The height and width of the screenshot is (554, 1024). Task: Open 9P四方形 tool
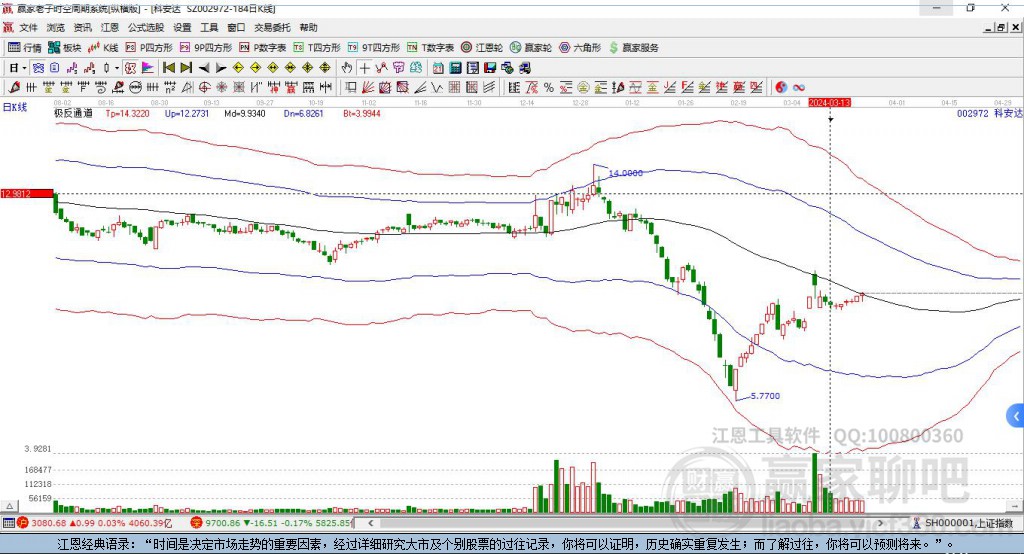pyautogui.click(x=206, y=48)
